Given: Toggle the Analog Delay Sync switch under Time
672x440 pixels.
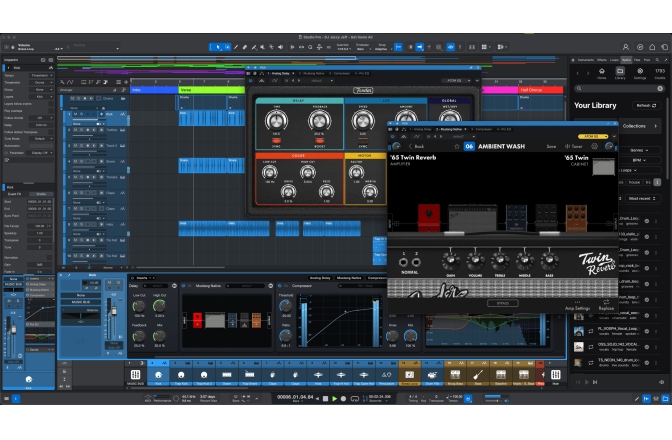Looking at the screenshot, I should [276, 141].
